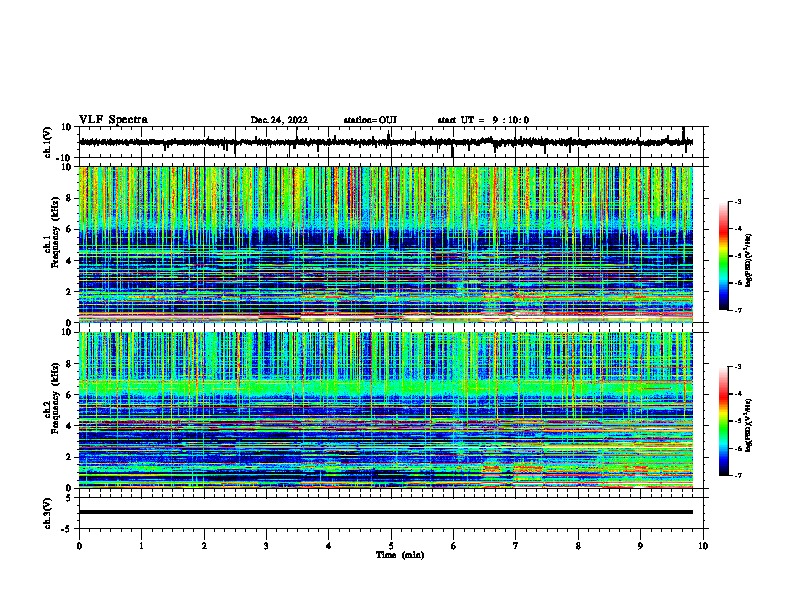This screenshot has height=612, width=792.
Task: Click the ch.2 "Frequency (kHz)" axis label
Action: click(x=55, y=398)
